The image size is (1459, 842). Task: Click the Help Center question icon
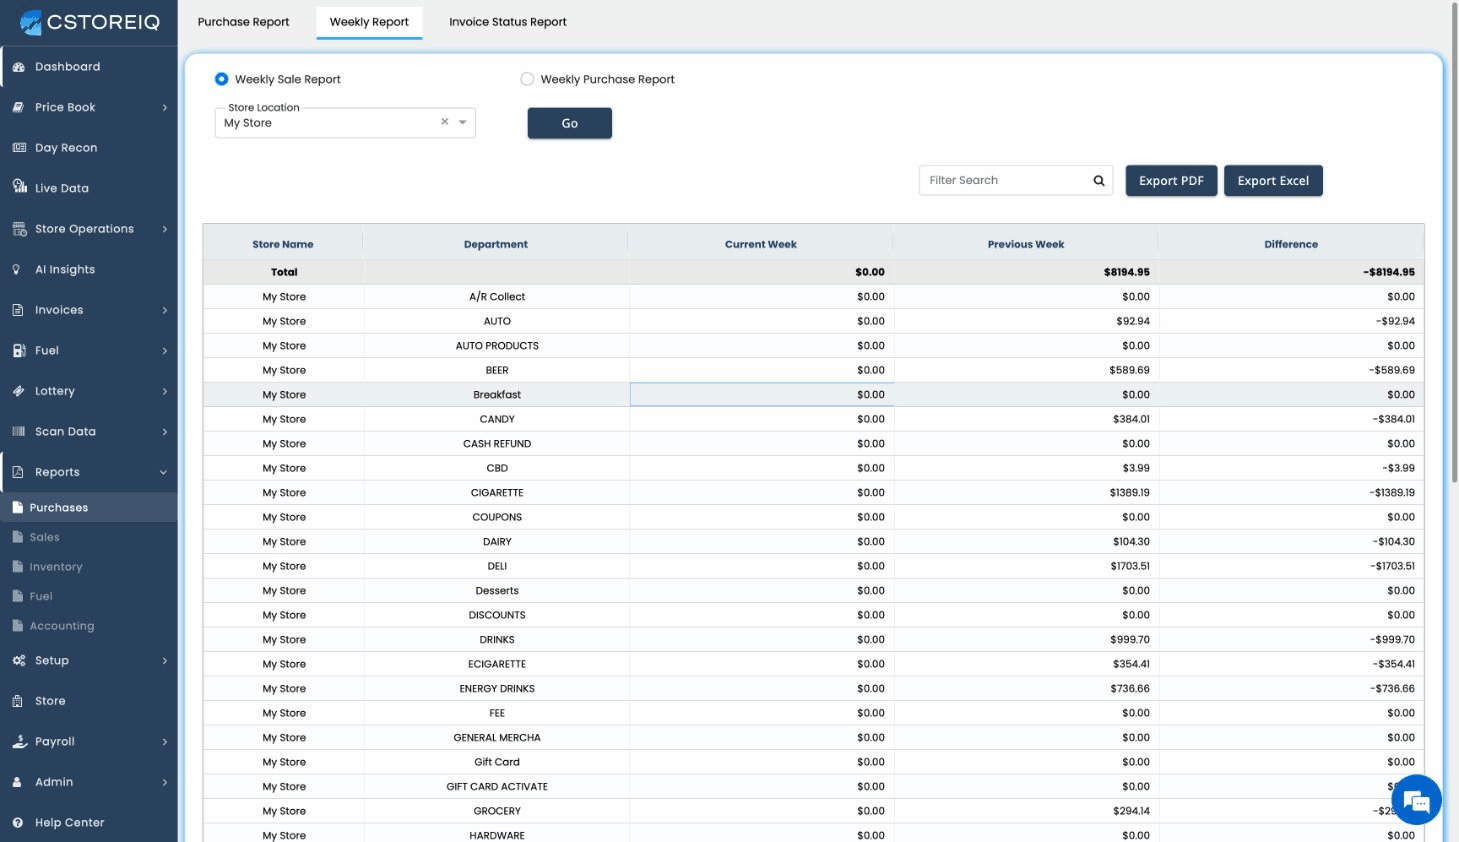(18, 823)
